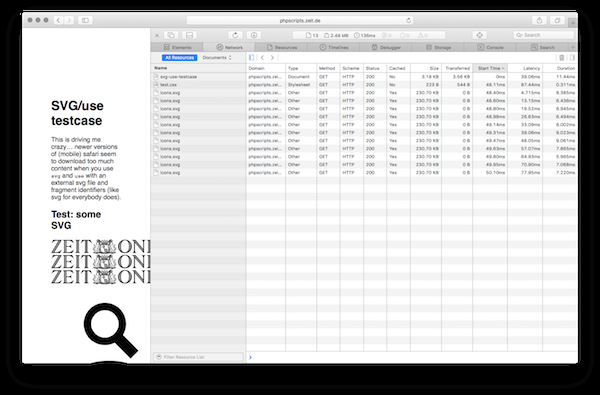The width and height of the screenshot is (600, 395).
Task: Open a new tab with plus button
Action: point(573,23)
